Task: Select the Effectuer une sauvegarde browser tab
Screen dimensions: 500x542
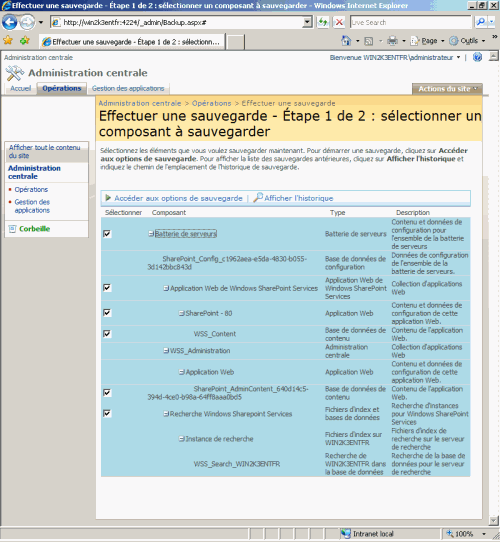Action: pos(132,42)
